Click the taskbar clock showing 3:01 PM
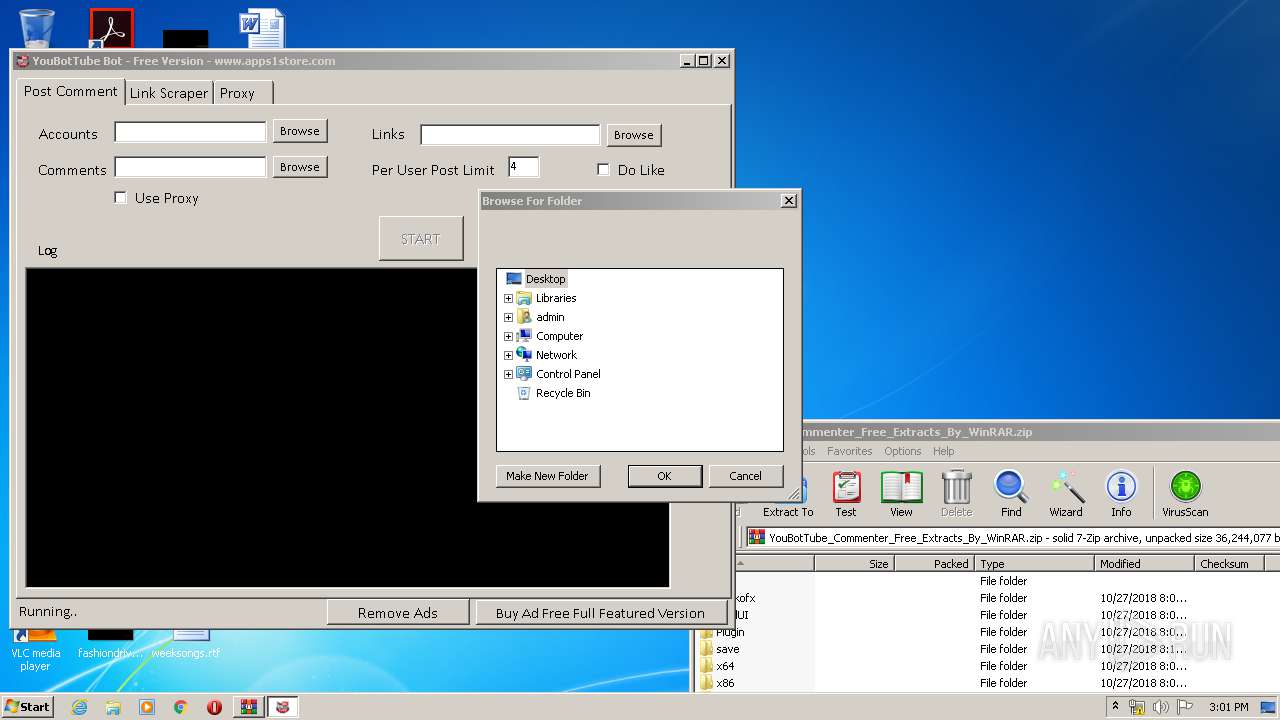 (x=1229, y=707)
